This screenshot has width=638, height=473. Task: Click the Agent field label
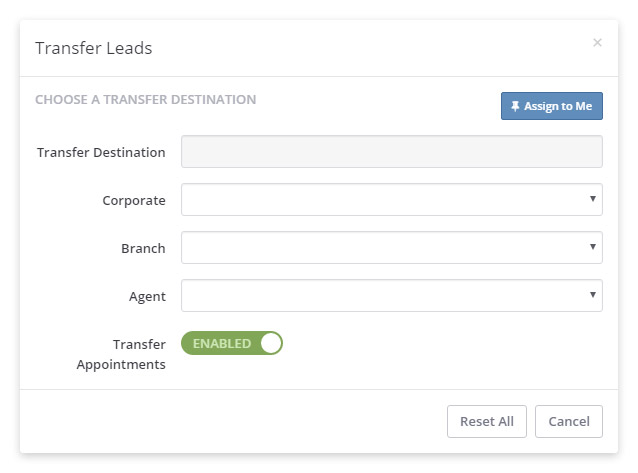tap(147, 296)
